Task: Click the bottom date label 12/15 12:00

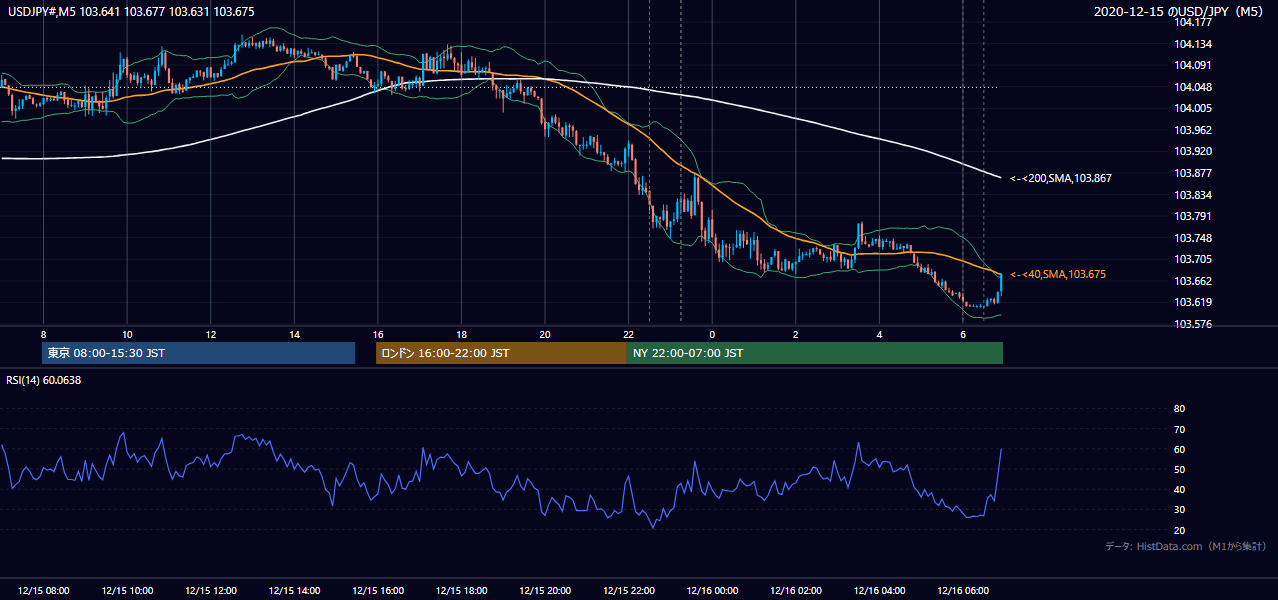Action: (x=211, y=591)
